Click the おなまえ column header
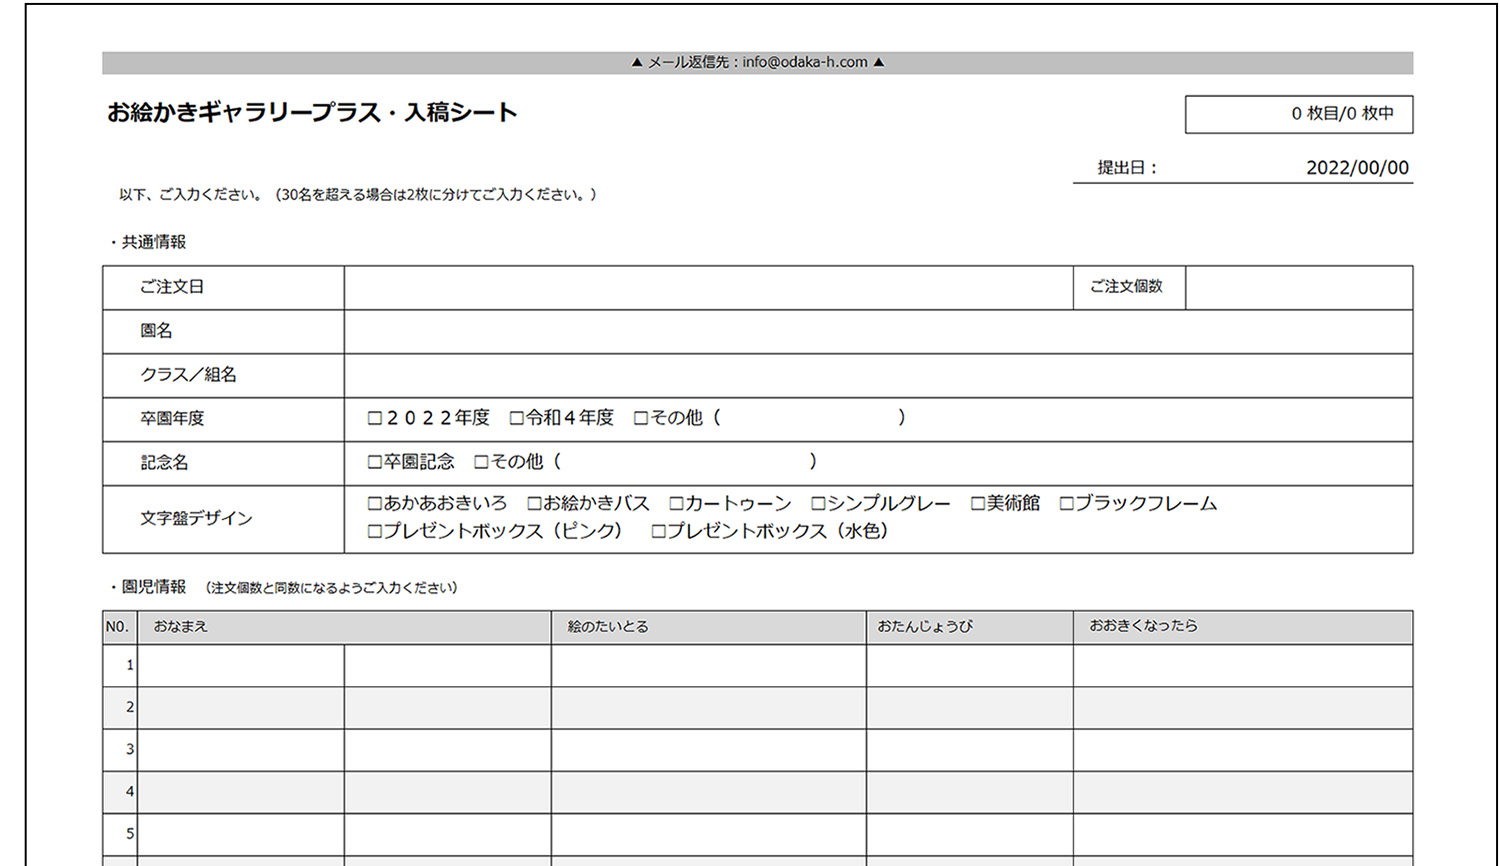Image resolution: width=1500 pixels, height=866 pixels. coord(345,627)
